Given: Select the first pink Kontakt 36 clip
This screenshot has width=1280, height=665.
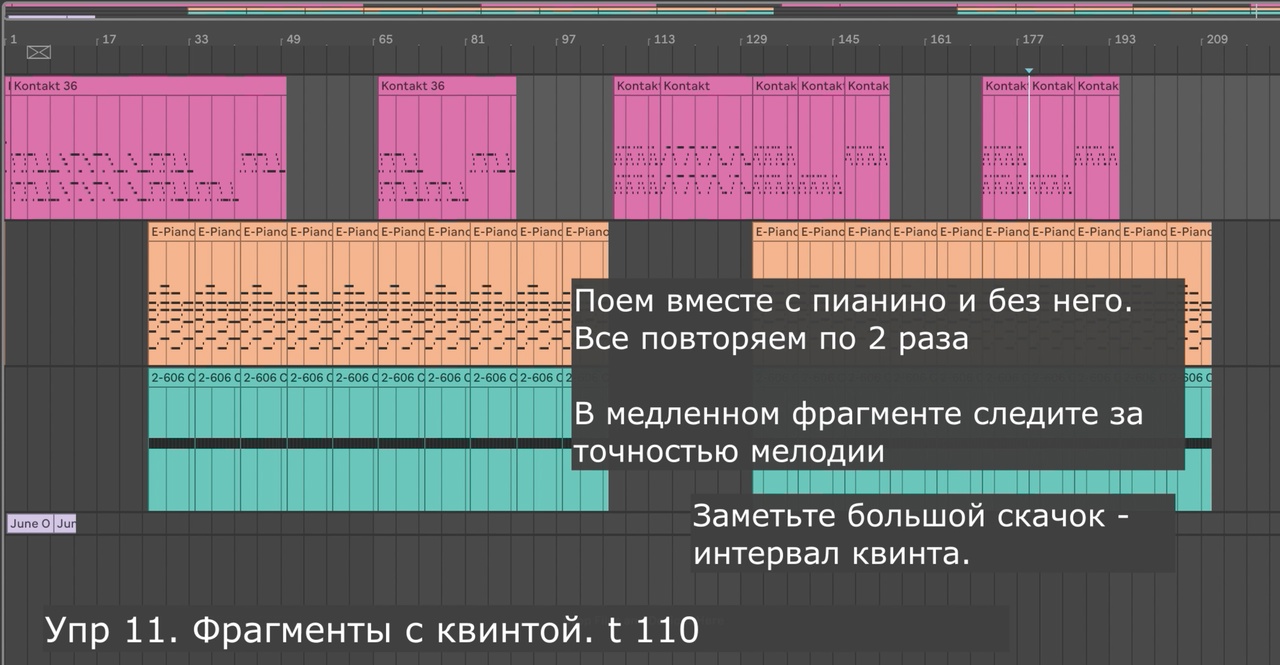Looking at the screenshot, I should pos(146,147).
